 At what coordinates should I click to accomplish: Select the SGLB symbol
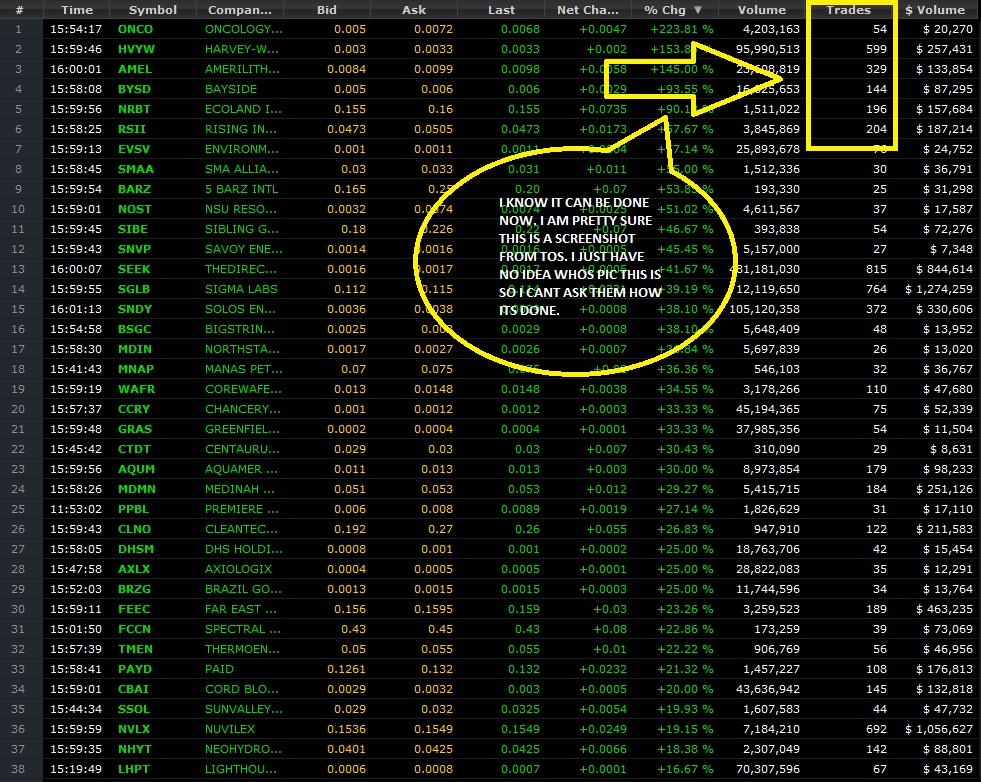pyautogui.click(x=135, y=289)
